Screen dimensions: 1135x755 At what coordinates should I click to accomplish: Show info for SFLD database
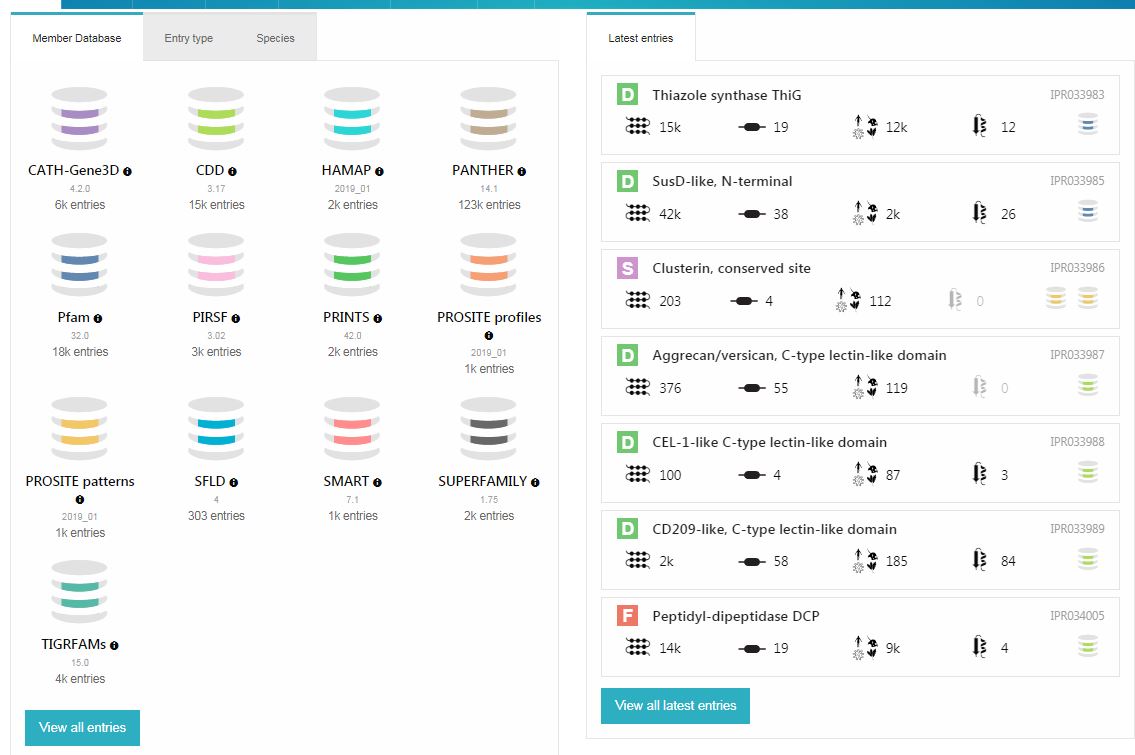pos(234,482)
